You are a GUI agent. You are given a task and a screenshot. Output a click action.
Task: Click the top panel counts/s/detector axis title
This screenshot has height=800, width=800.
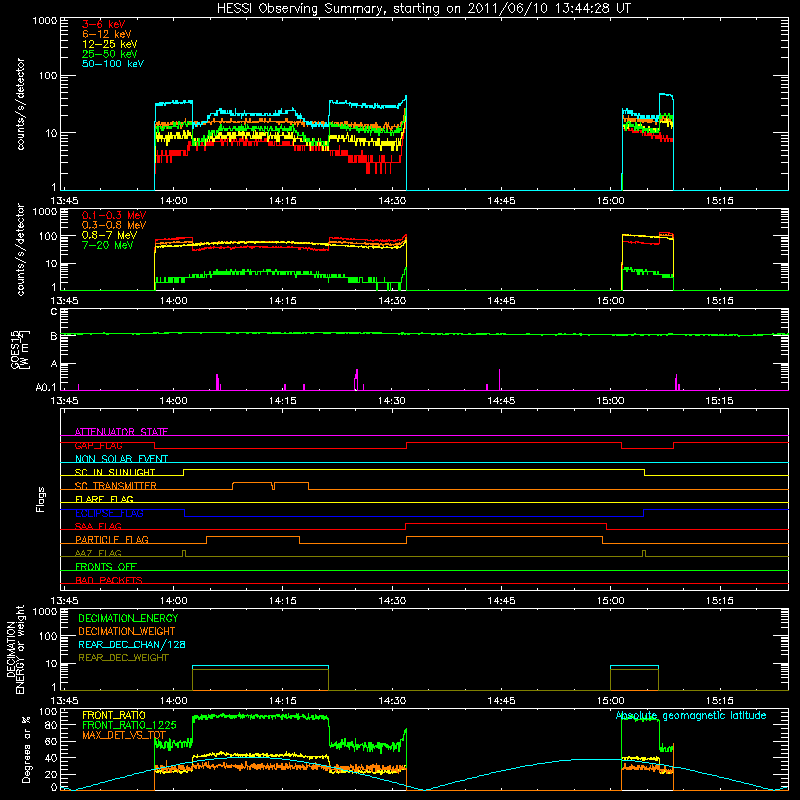tap(20, 104)
